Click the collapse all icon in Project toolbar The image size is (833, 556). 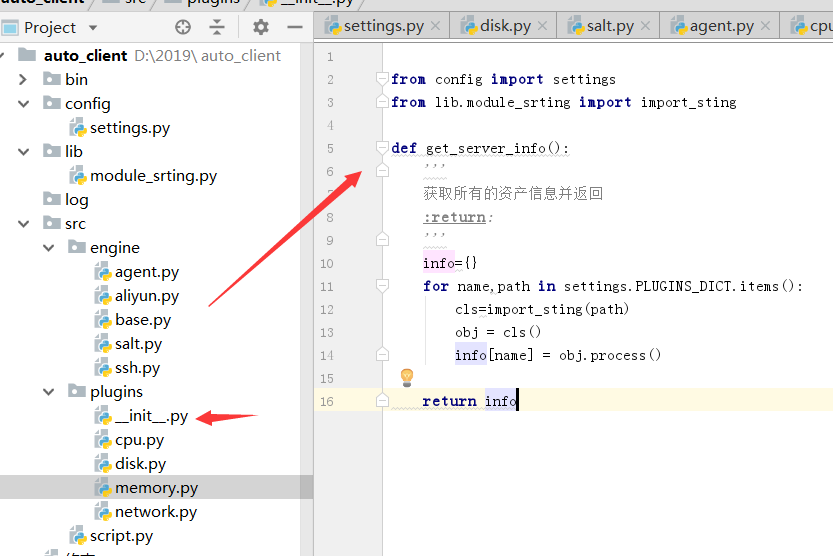tap(217, 27)
